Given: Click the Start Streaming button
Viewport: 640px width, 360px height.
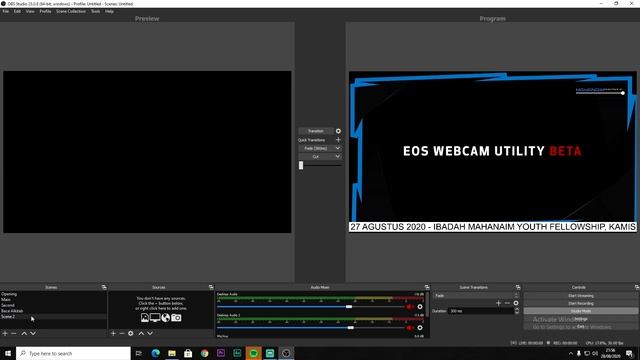Looking at the screenshot, I should (x=581, y=296).
